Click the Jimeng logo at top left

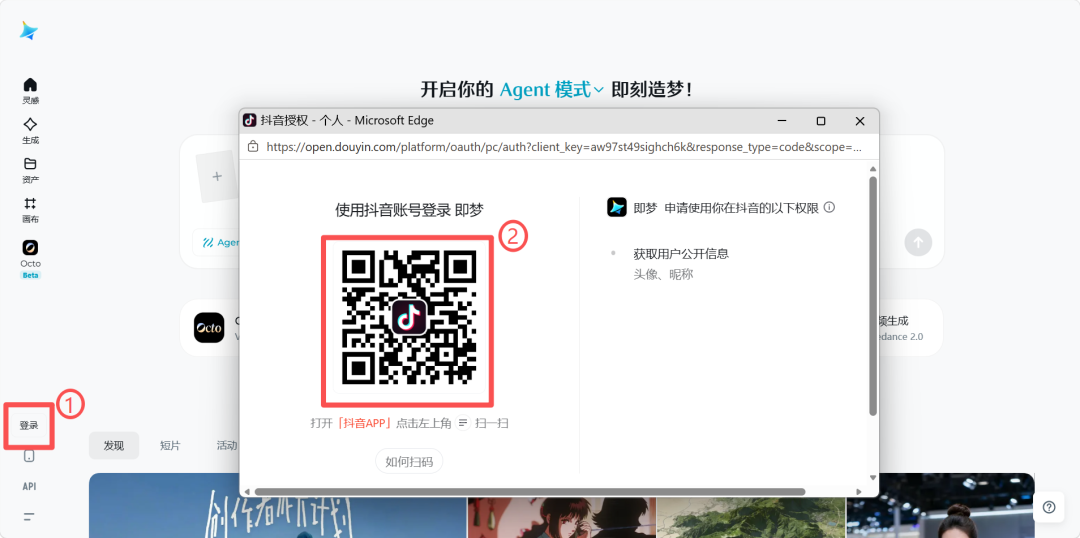[x=29, y=30]
